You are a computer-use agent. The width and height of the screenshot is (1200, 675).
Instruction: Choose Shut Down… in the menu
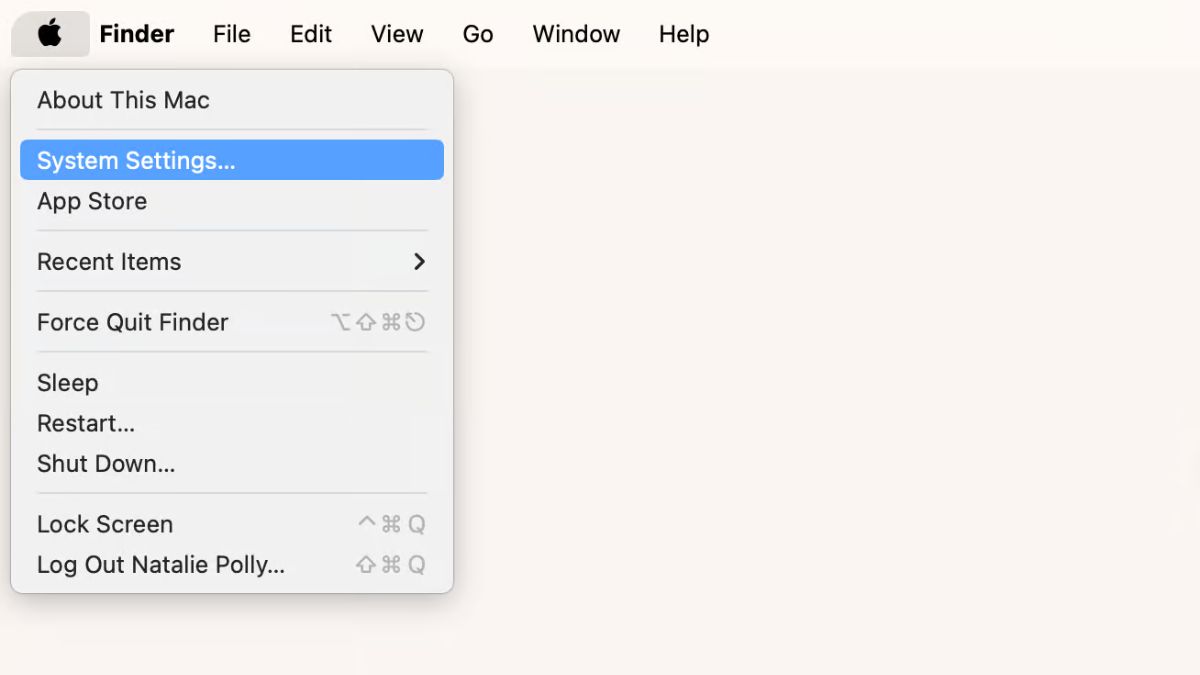tap(232, 464)
